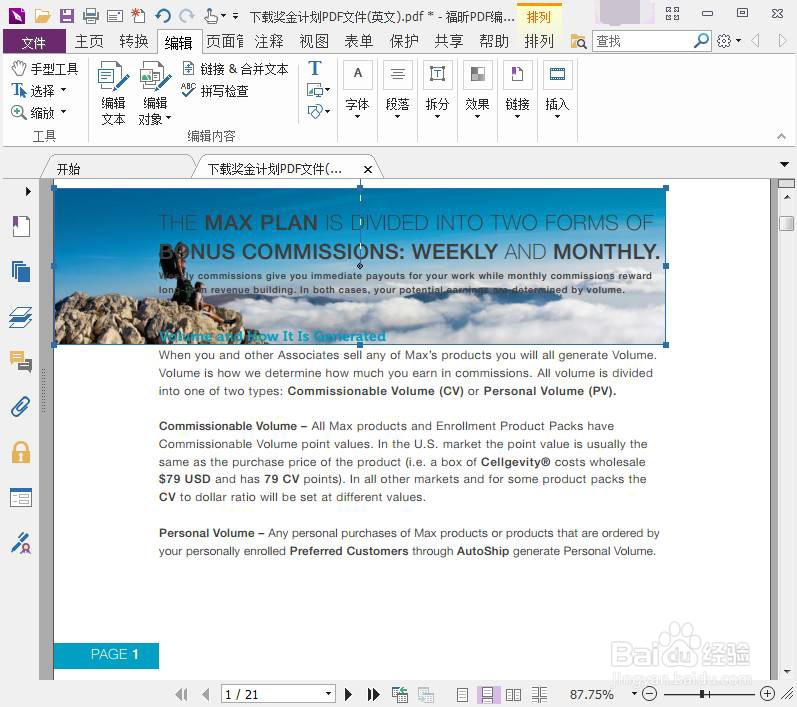The height and width of the screenshot is (707, 797).
Task: Run Spell Check (拼写检查)
Action: (x=214, y=91)
